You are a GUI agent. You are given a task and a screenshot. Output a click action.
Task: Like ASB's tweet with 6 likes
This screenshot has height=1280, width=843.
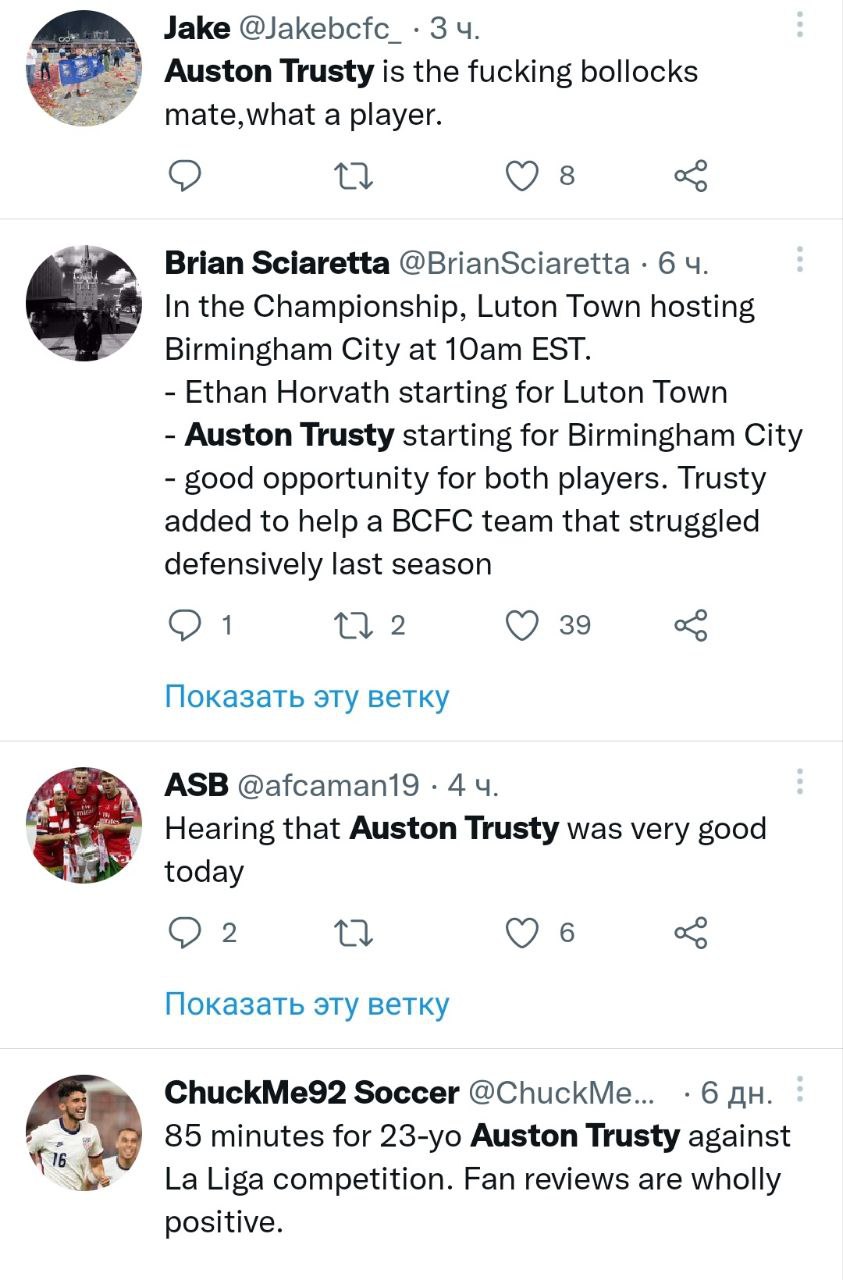coord(521,933)
